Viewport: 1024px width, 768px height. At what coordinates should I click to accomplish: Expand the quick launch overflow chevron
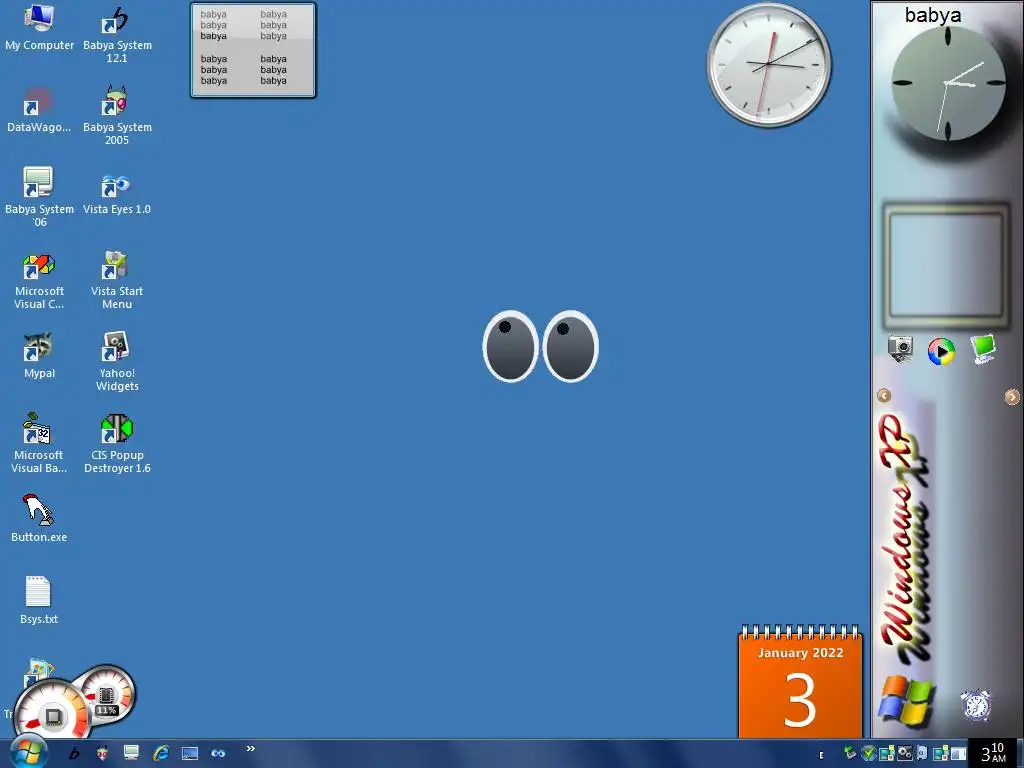[250, 748]
